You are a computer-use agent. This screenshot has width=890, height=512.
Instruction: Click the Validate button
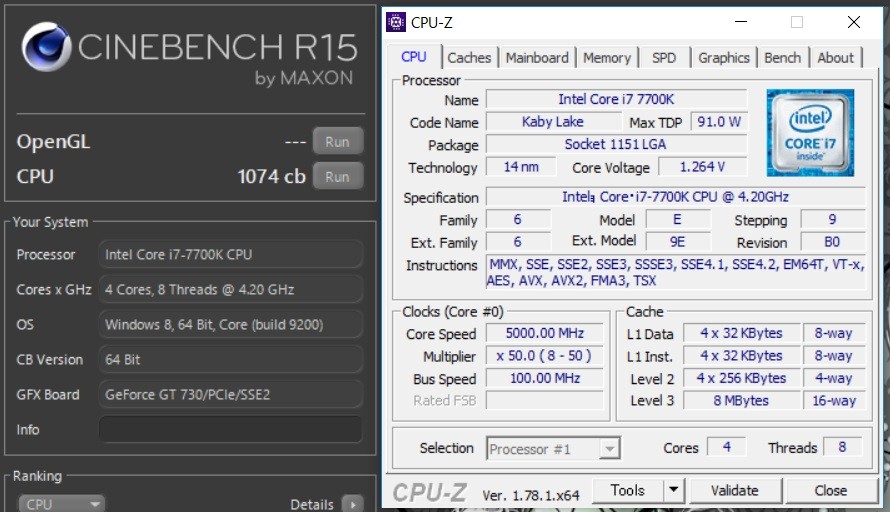pos(735,490)
